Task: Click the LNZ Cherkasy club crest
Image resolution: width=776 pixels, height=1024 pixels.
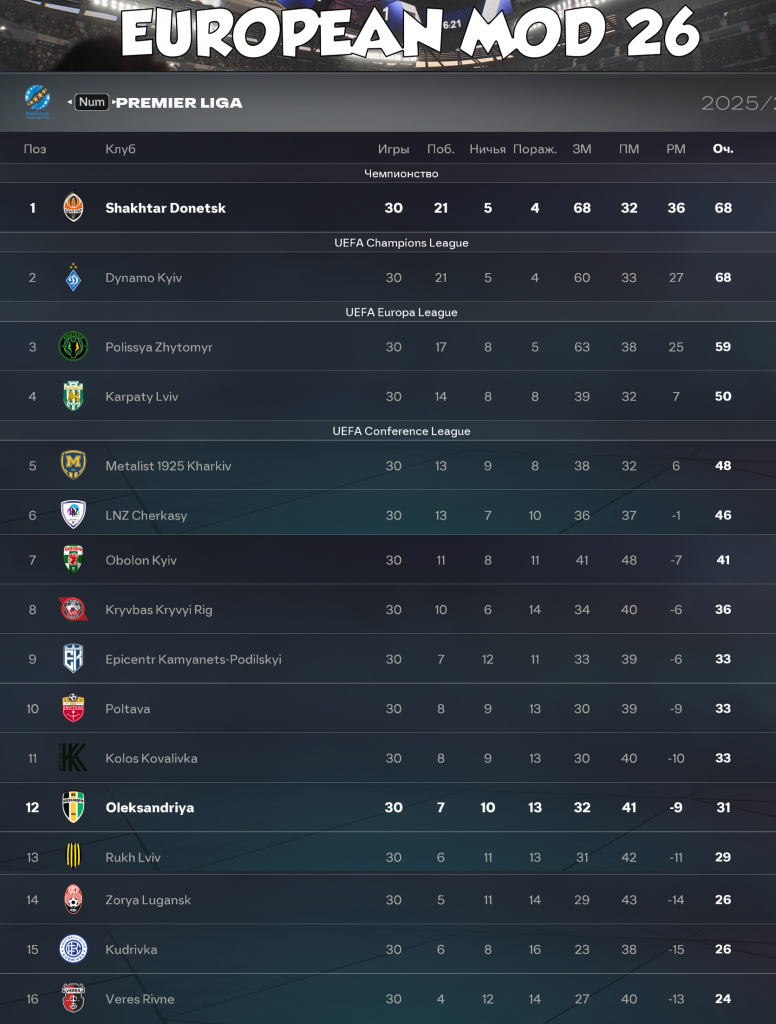Action: (x=73, y=515)
